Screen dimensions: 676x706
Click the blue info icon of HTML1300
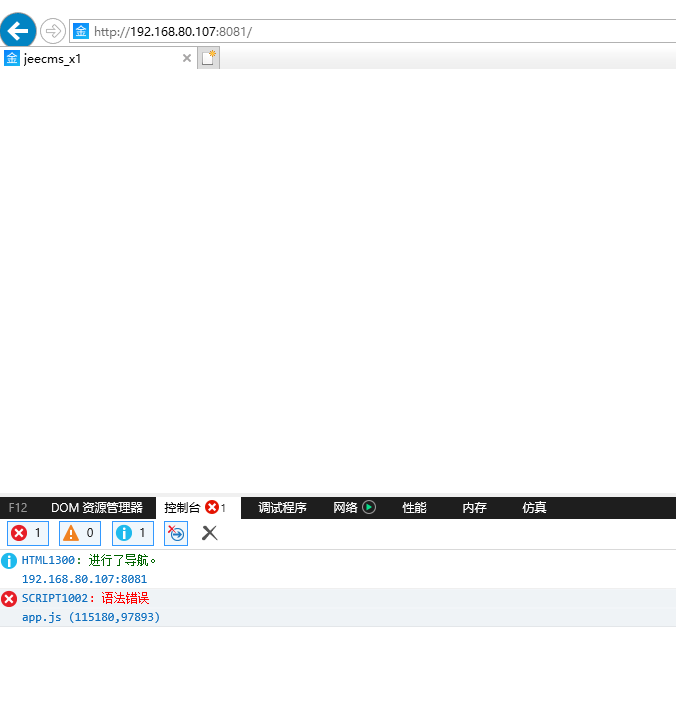[9, 561]
